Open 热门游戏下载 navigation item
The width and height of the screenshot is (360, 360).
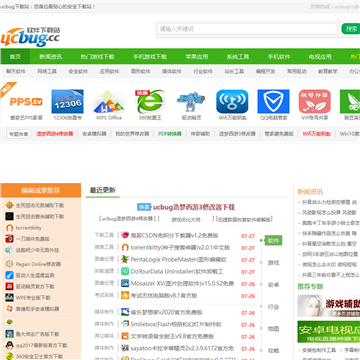pyautogui.click(x=97, y=57)
